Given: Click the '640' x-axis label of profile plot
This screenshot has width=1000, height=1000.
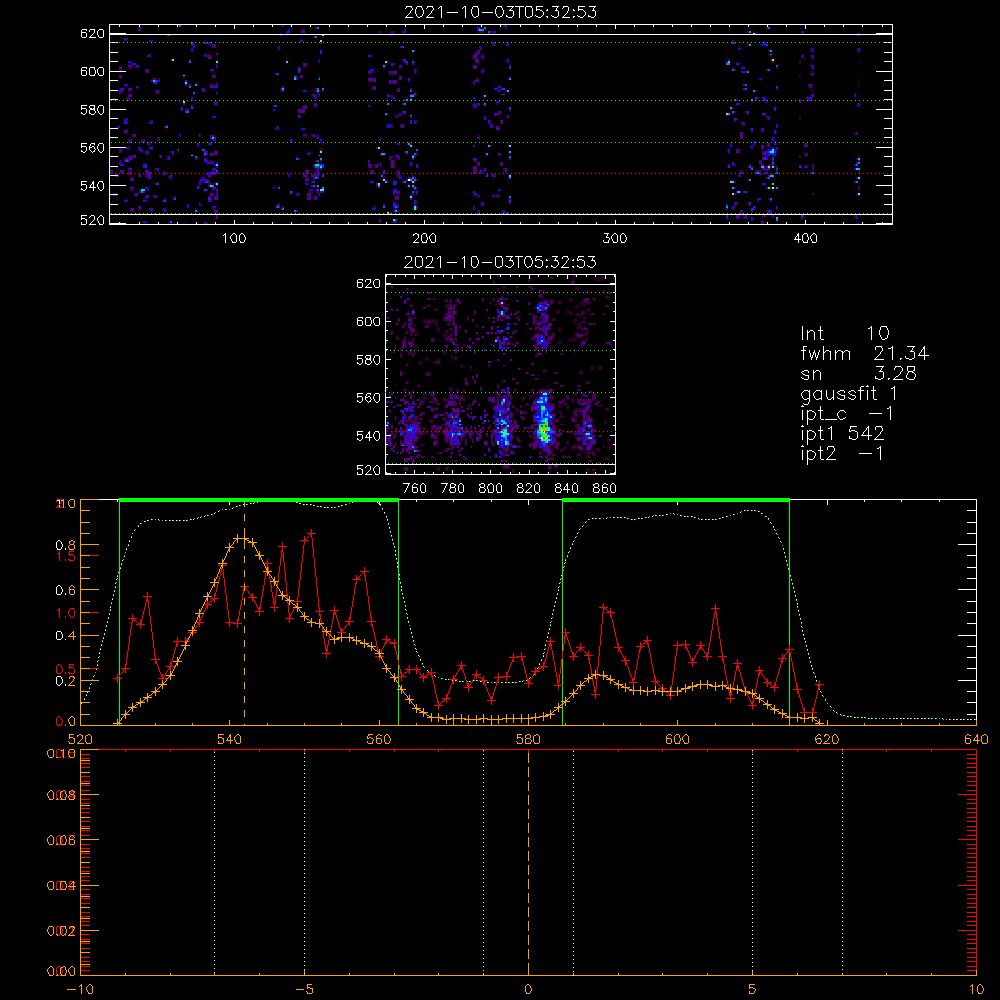Looking at the screenshot, I should point(976,739).
